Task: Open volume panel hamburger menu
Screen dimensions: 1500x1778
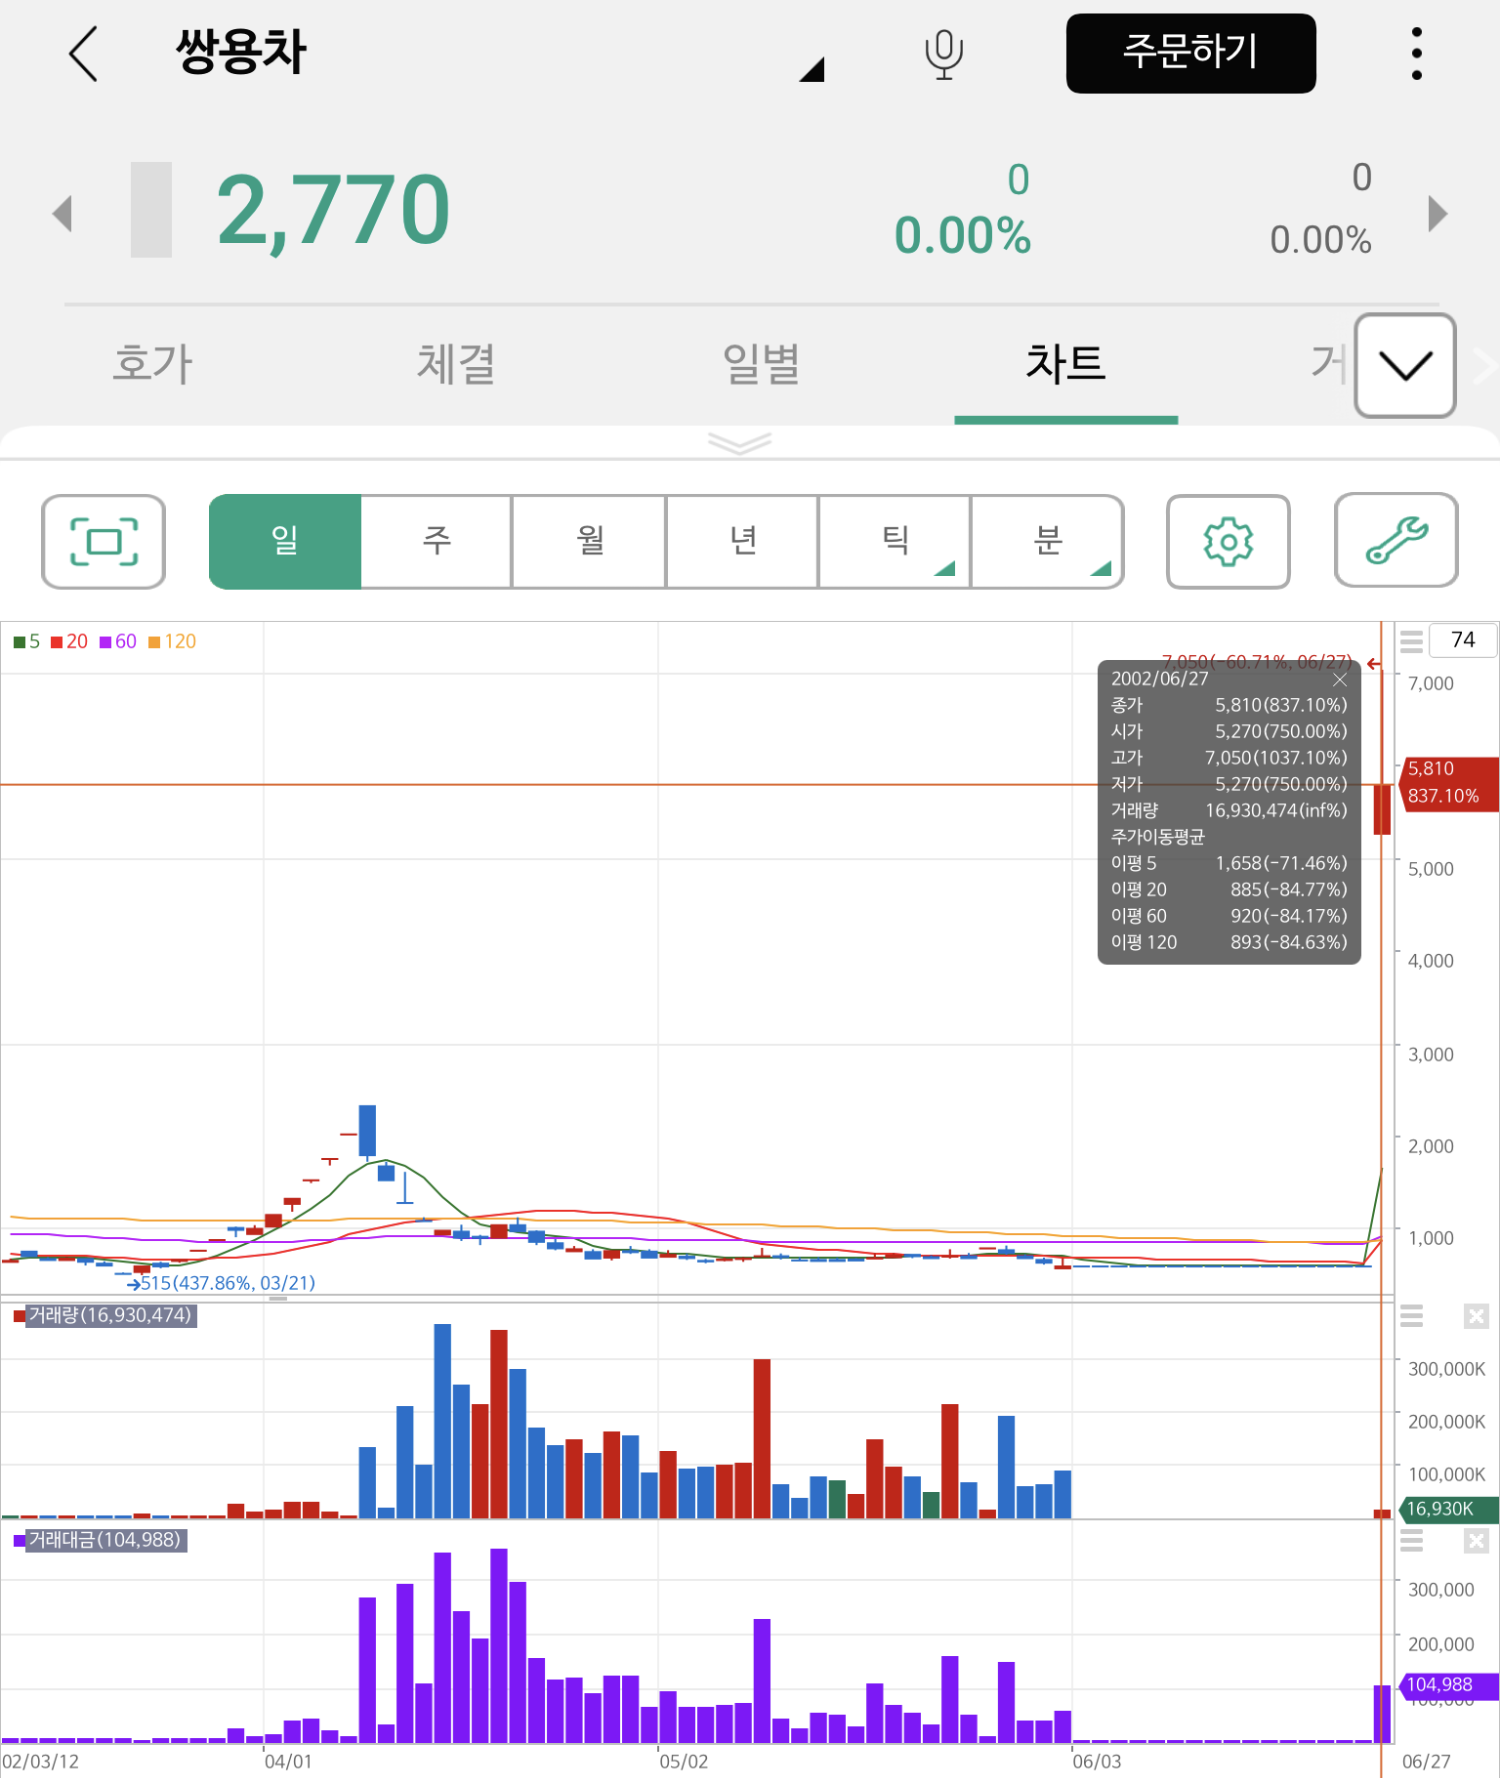Action: pyautogui.click(x=1411, y=1316)
